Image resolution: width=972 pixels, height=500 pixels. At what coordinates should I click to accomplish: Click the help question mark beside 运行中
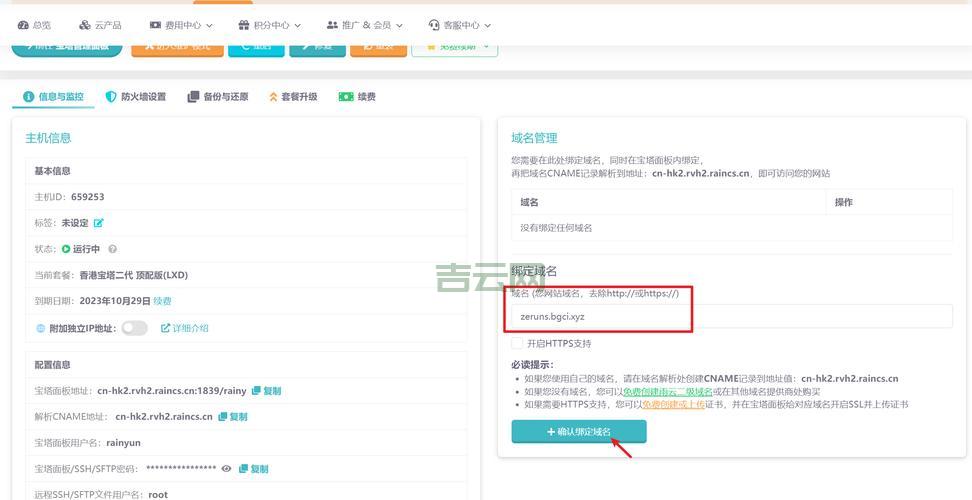click(x=113, y=249)
